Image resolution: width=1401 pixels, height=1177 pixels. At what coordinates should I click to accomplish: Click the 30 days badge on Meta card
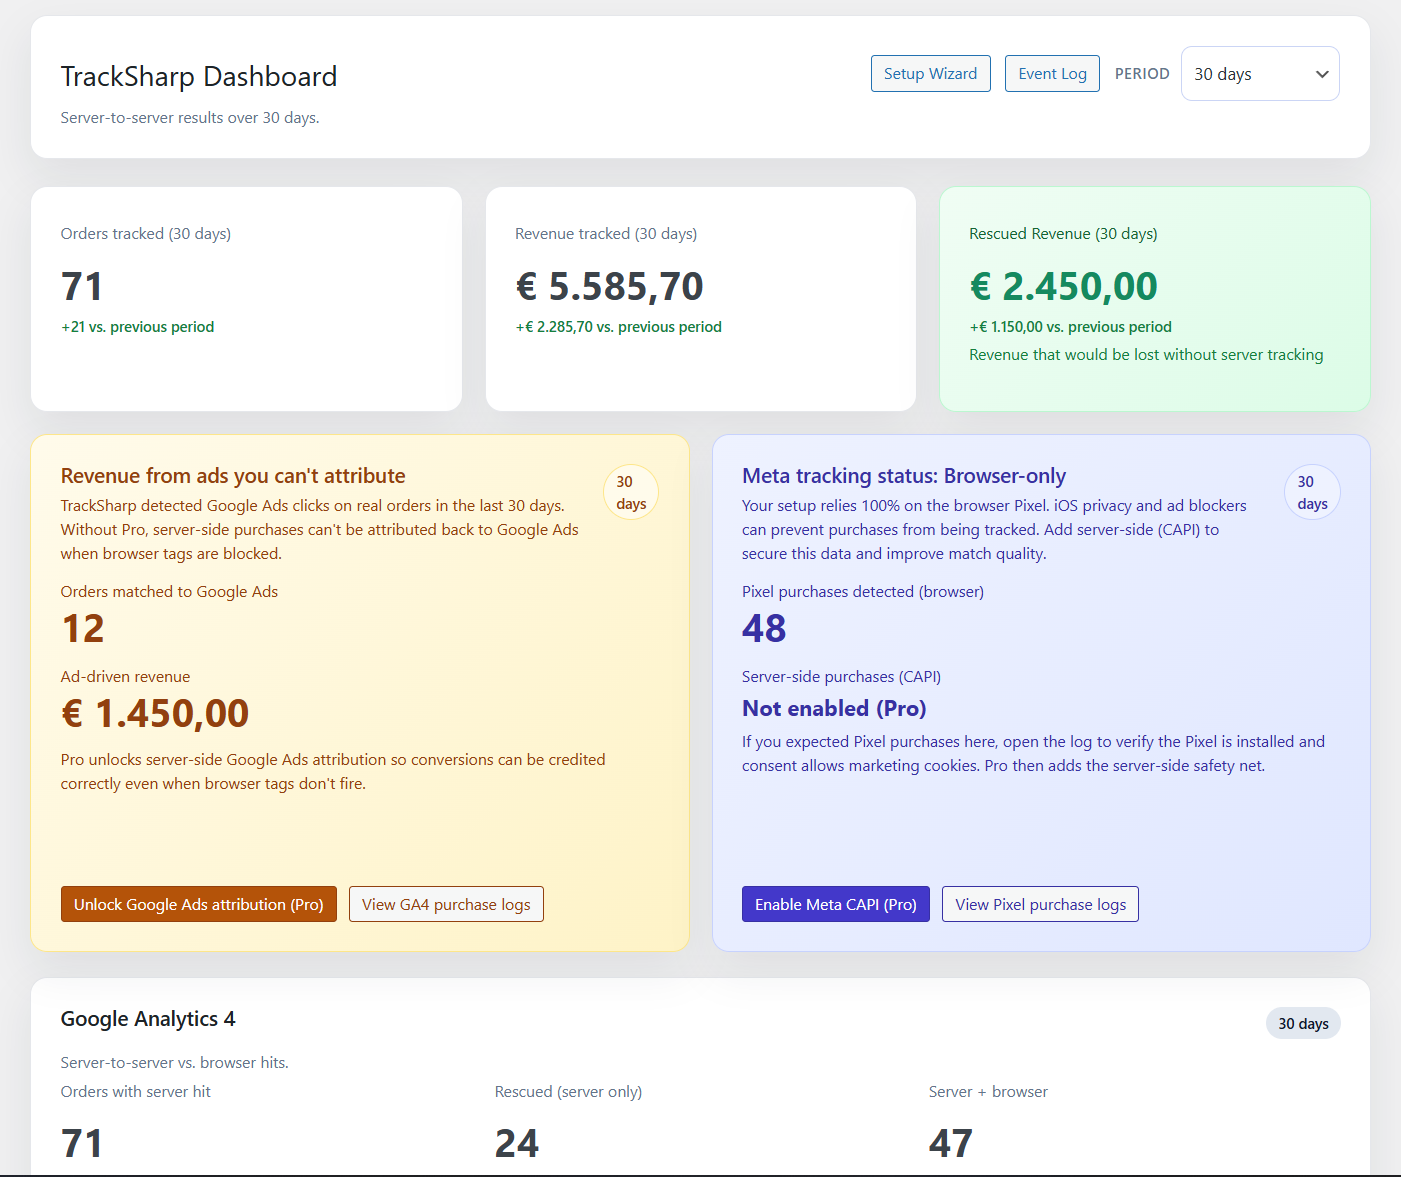pyautogui.click(x=1312, y=493)
